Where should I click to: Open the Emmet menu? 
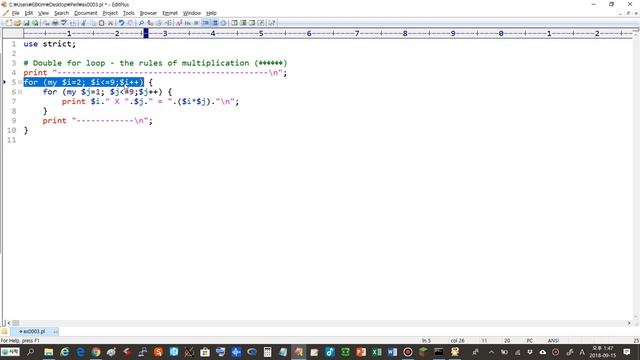tap(170, 13)
